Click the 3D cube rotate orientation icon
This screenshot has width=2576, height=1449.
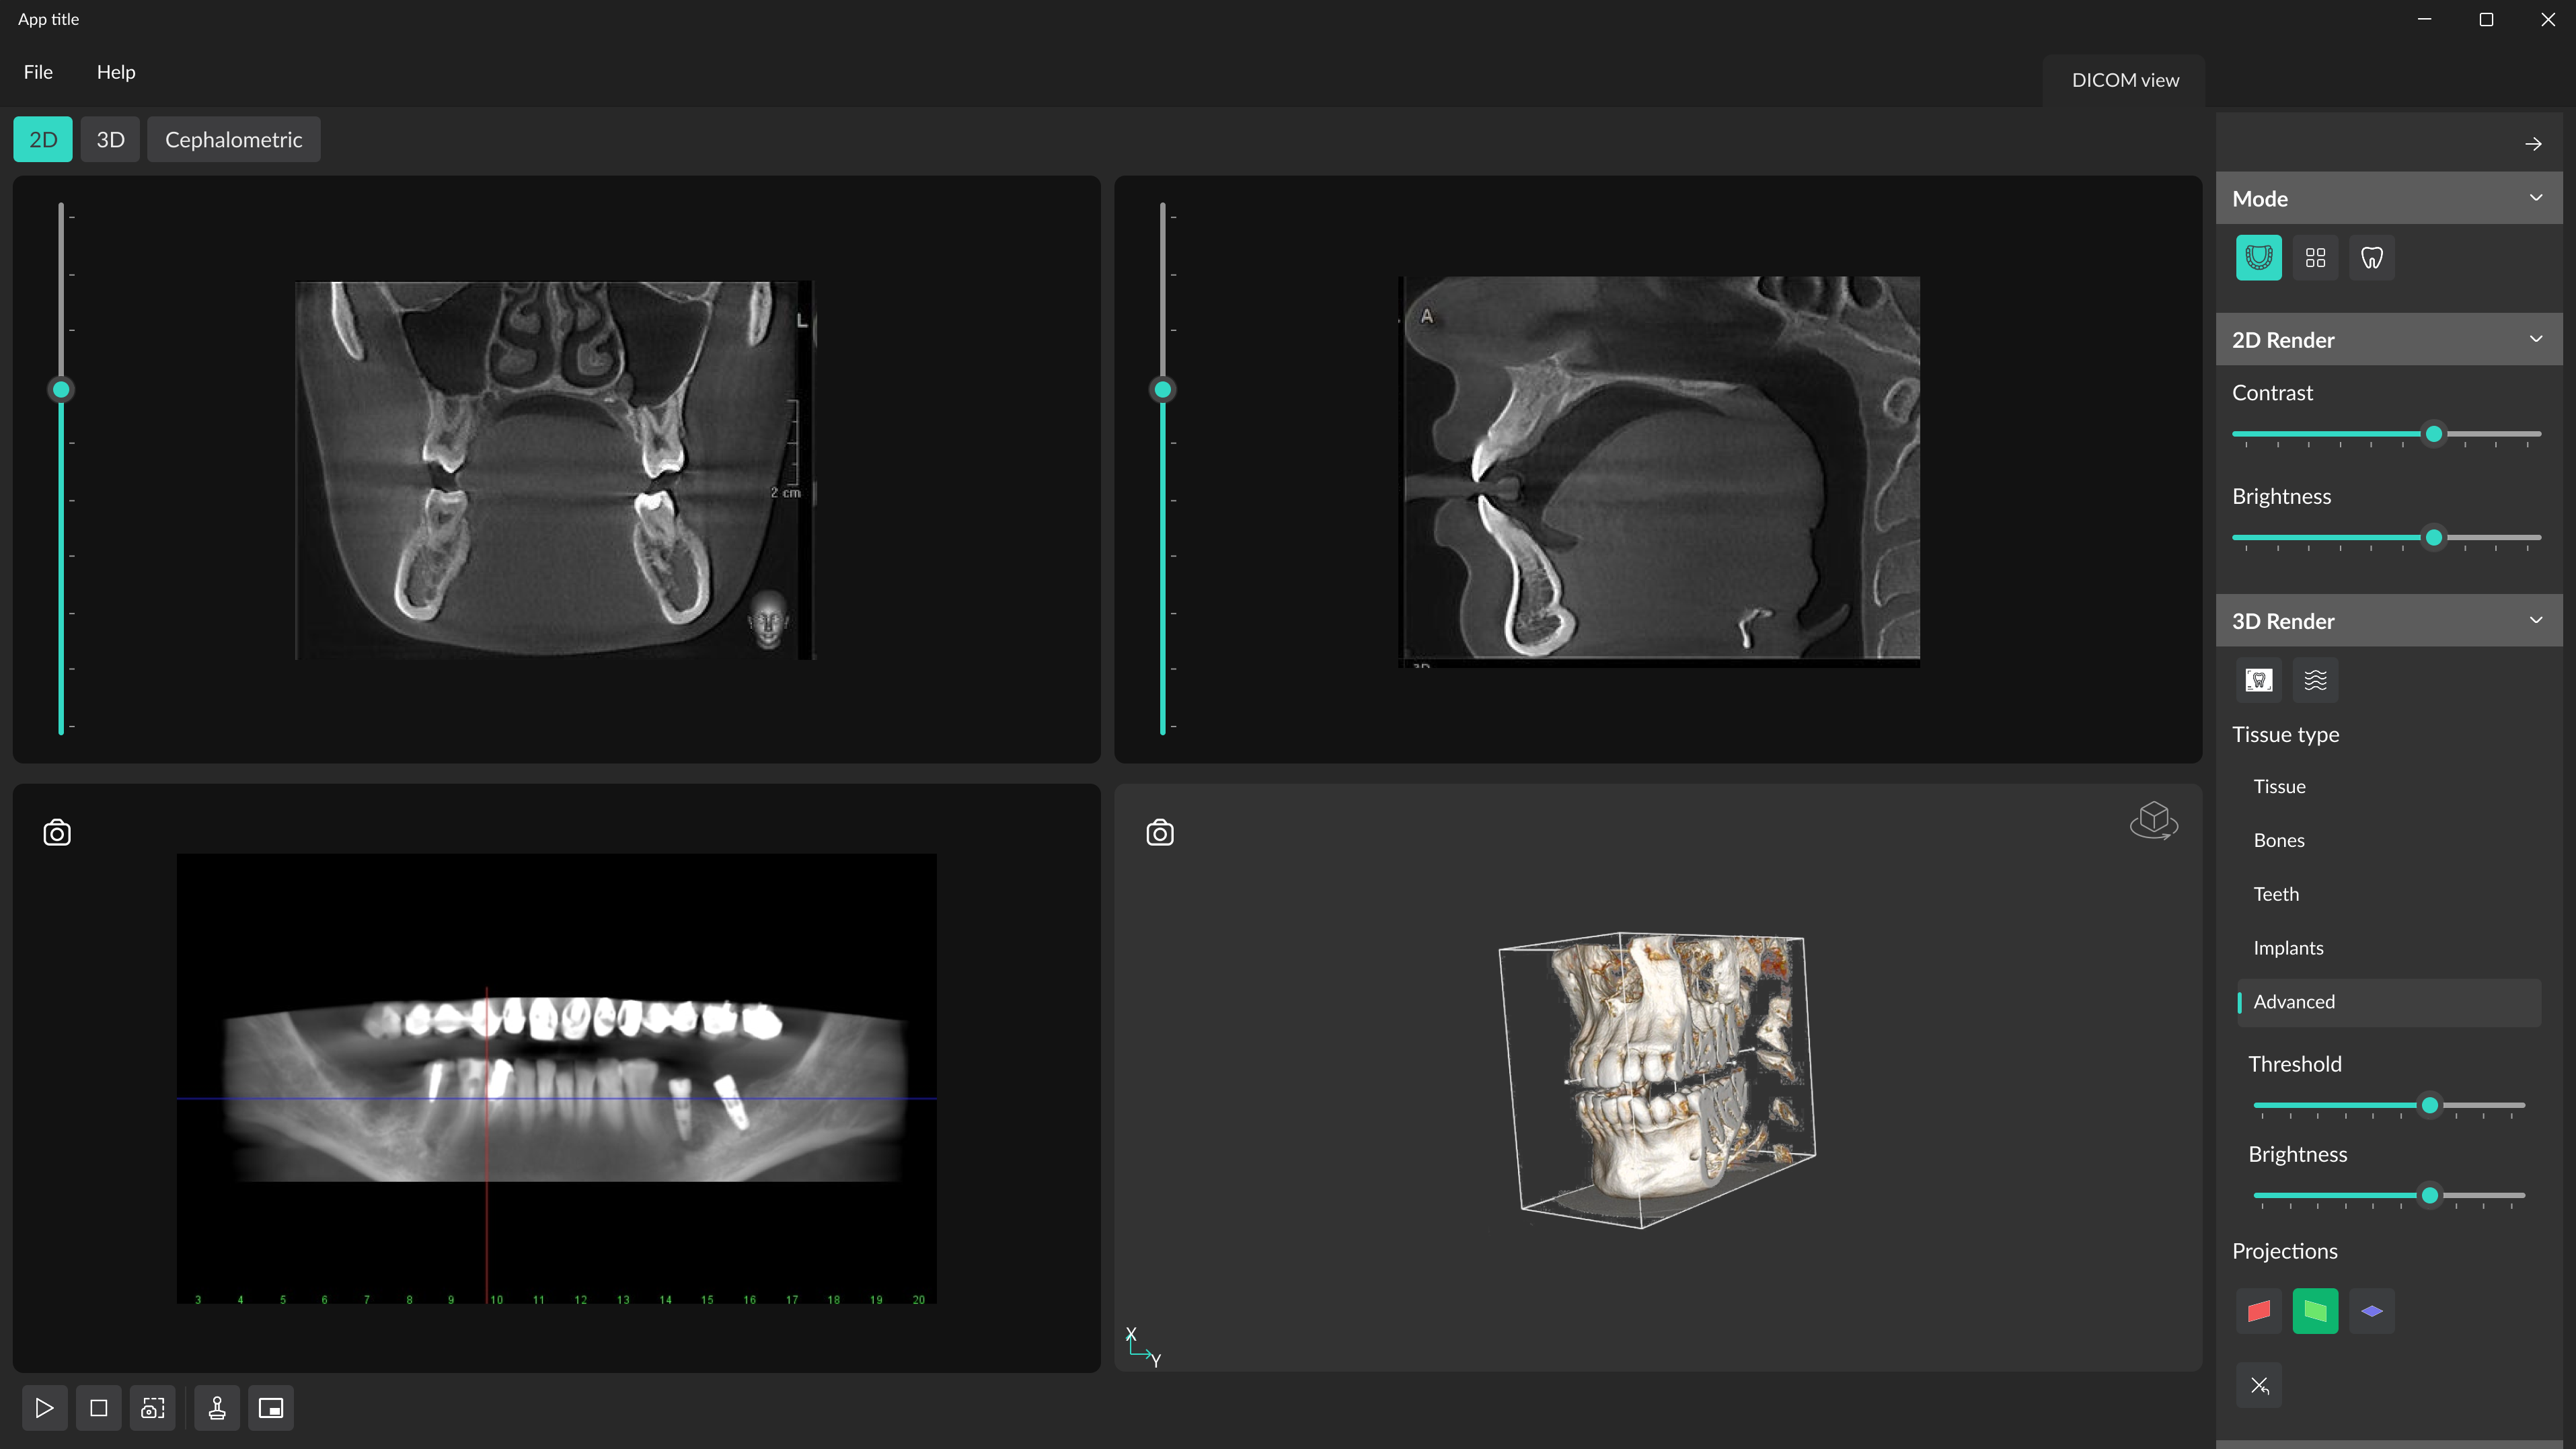2153,821
